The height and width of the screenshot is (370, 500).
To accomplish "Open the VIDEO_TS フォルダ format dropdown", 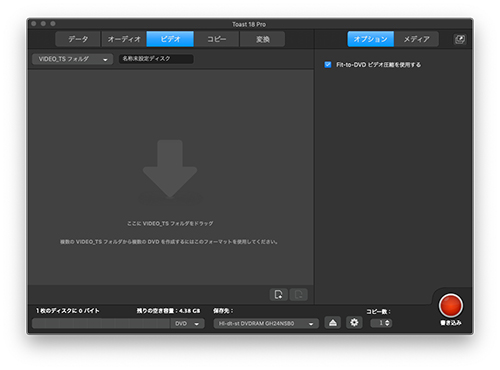I will (x=73, y=59).
